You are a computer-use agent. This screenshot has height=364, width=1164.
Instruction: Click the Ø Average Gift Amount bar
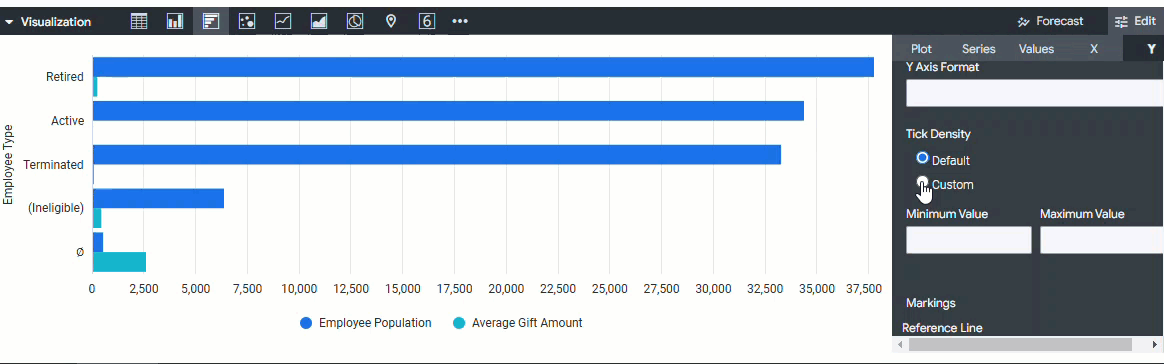pyautogui.click(x=119, y=262)
